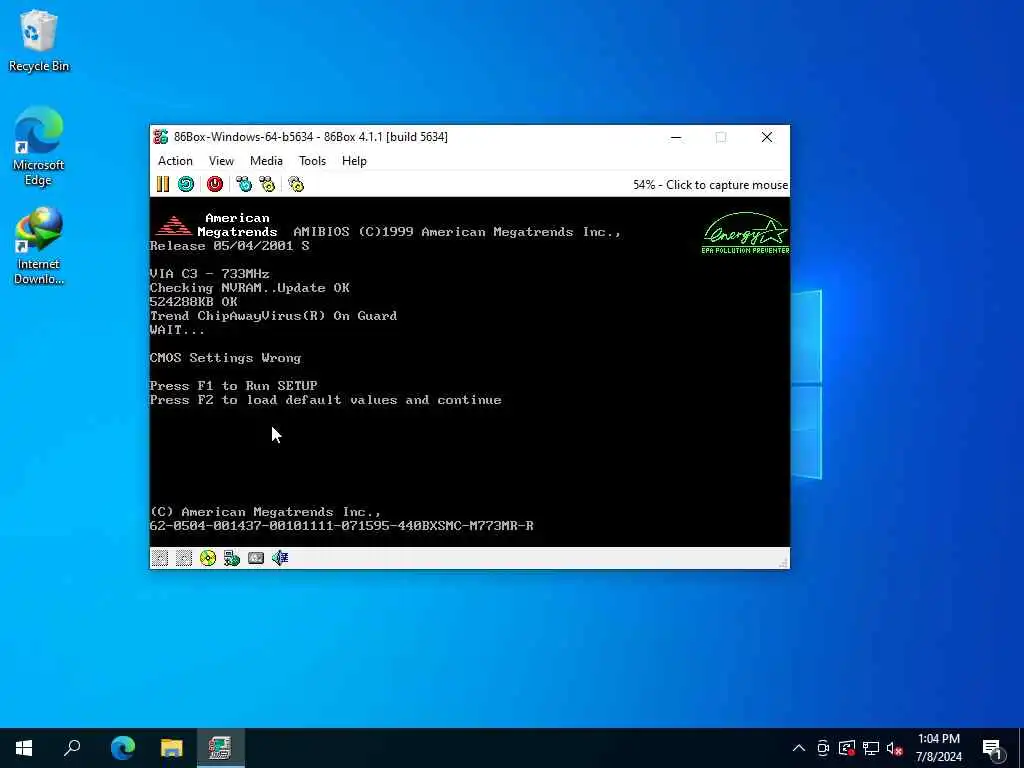The height and width of the screenshot is (768, 1024).
Task: Launch Edge from the taskbar
Action: coord(123,748)
